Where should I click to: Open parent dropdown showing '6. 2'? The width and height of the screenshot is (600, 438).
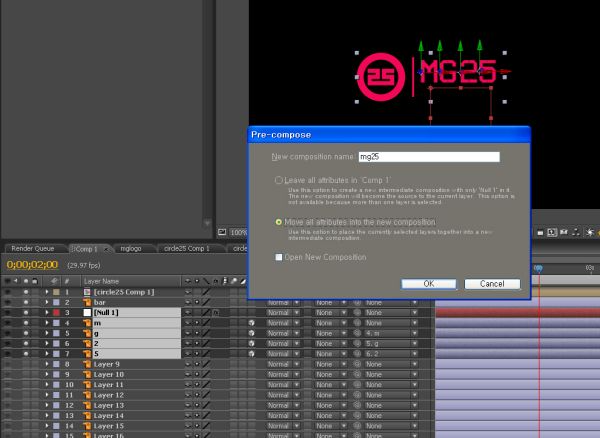[390, 354]
